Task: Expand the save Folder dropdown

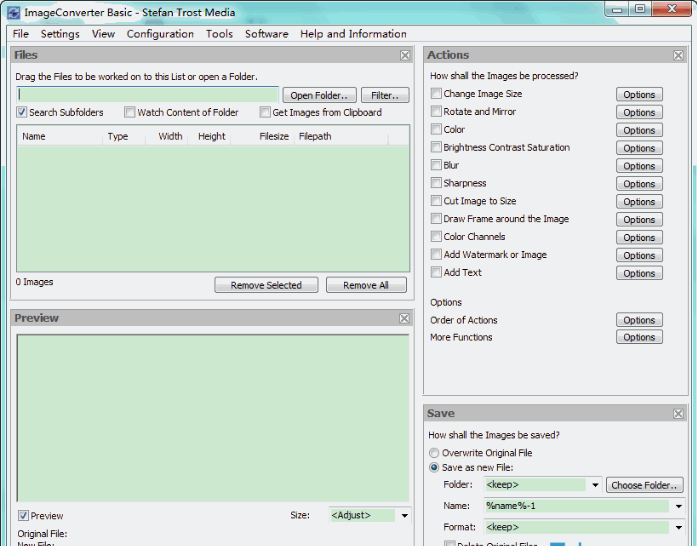Action: click(595, 485)
